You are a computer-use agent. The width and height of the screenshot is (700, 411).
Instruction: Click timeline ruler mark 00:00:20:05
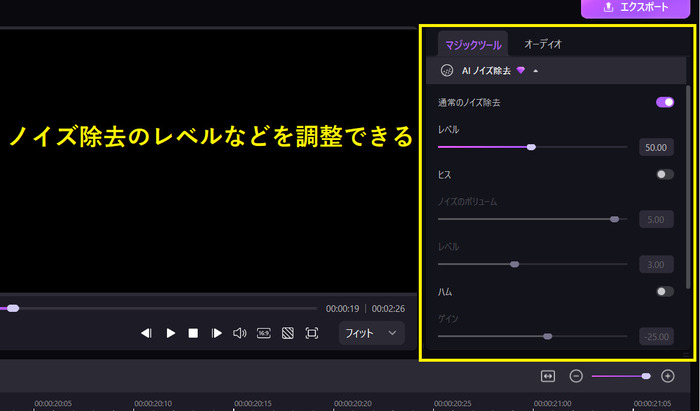point(53,403)
